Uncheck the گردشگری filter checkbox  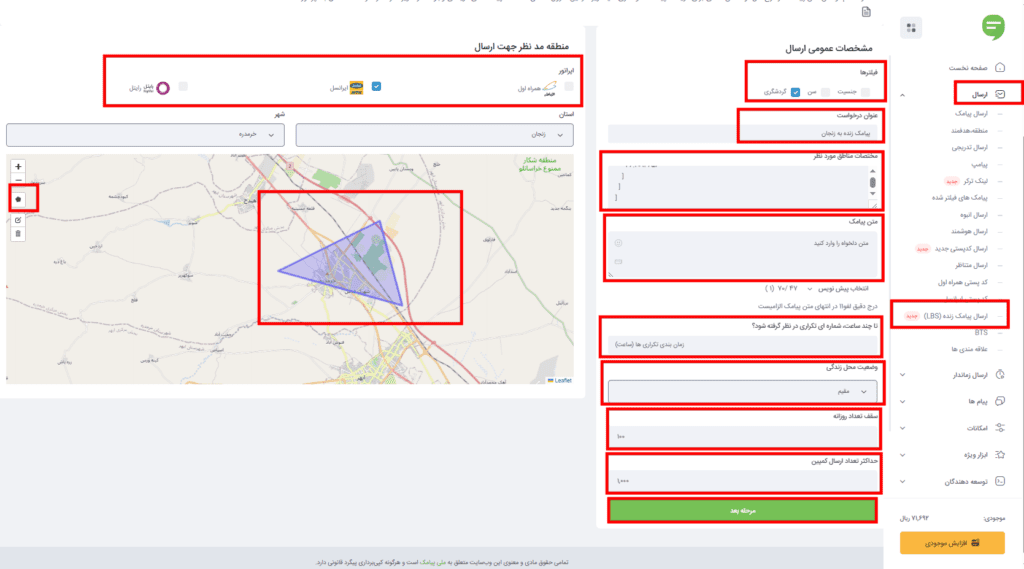point(795,92)
